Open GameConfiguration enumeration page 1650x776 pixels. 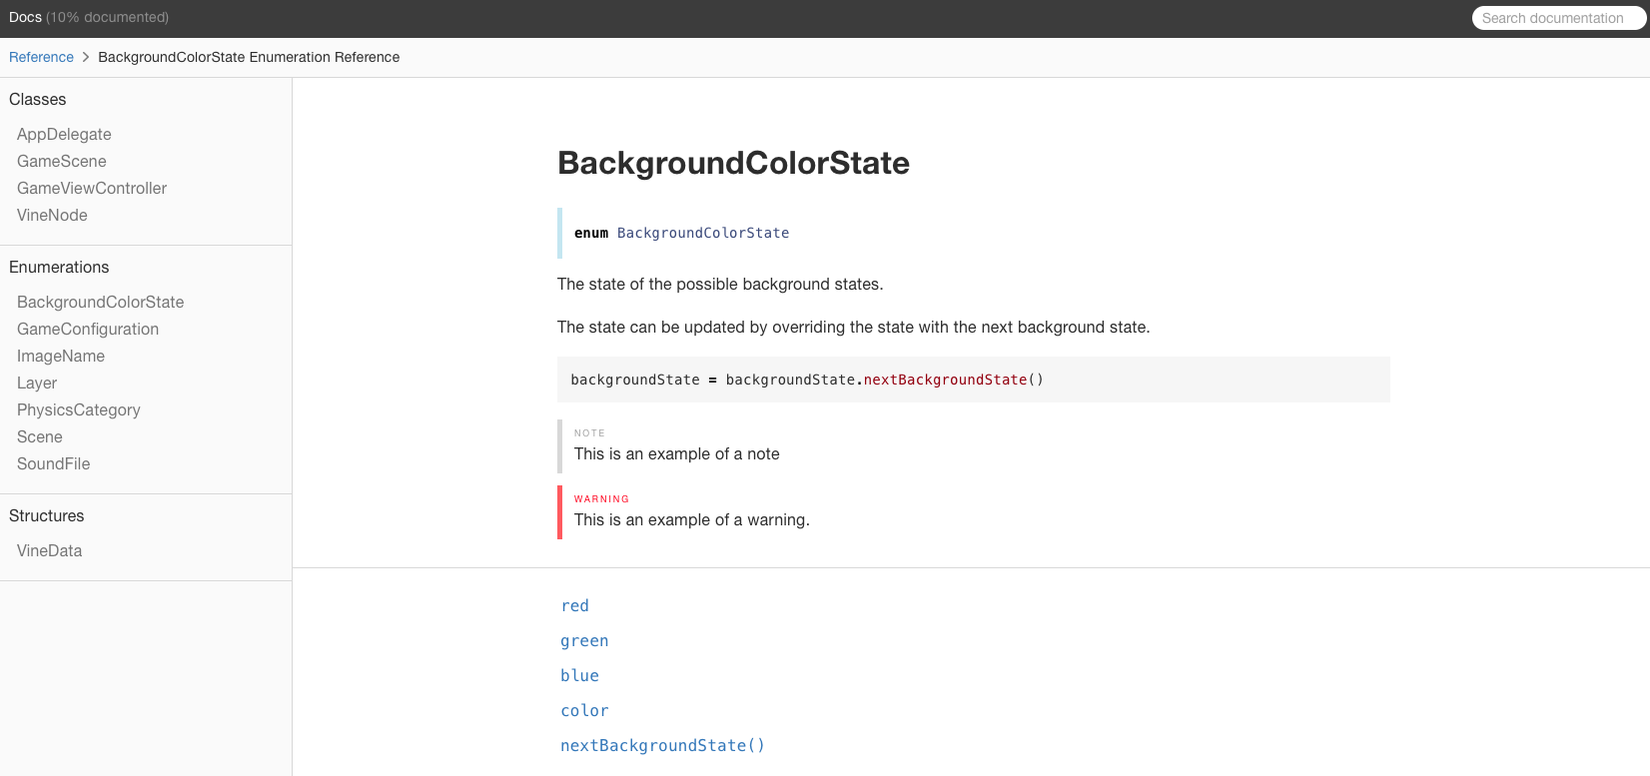point(88,329)
